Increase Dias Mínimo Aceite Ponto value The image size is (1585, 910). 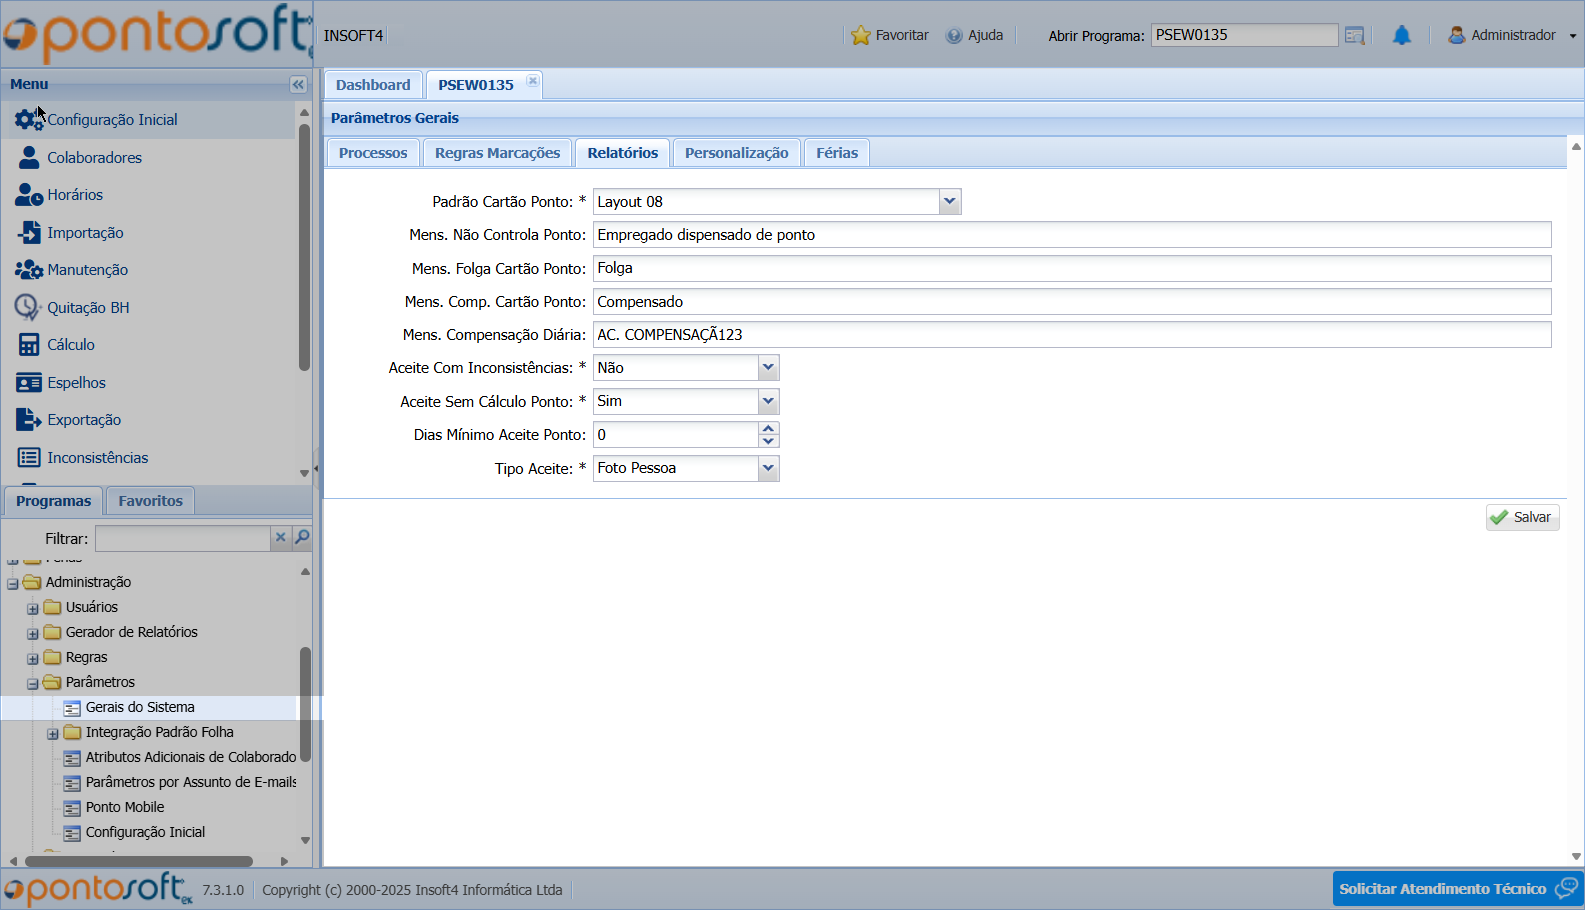(x=768, y=429)
